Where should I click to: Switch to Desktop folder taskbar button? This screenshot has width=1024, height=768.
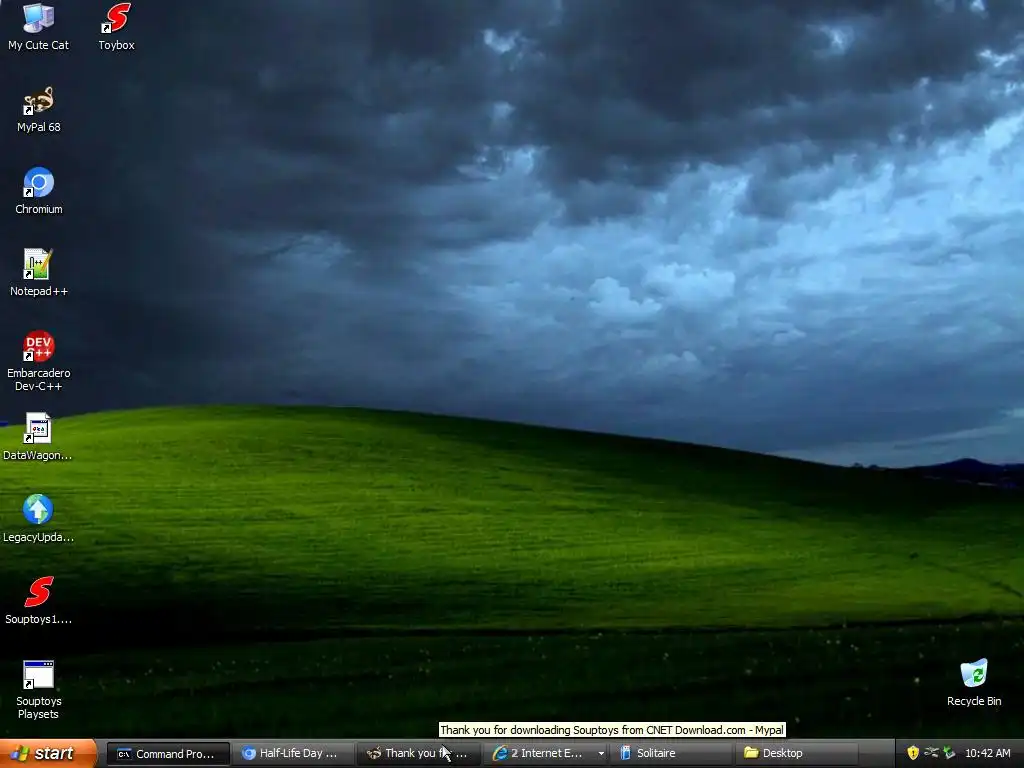(x=796, y=754)
